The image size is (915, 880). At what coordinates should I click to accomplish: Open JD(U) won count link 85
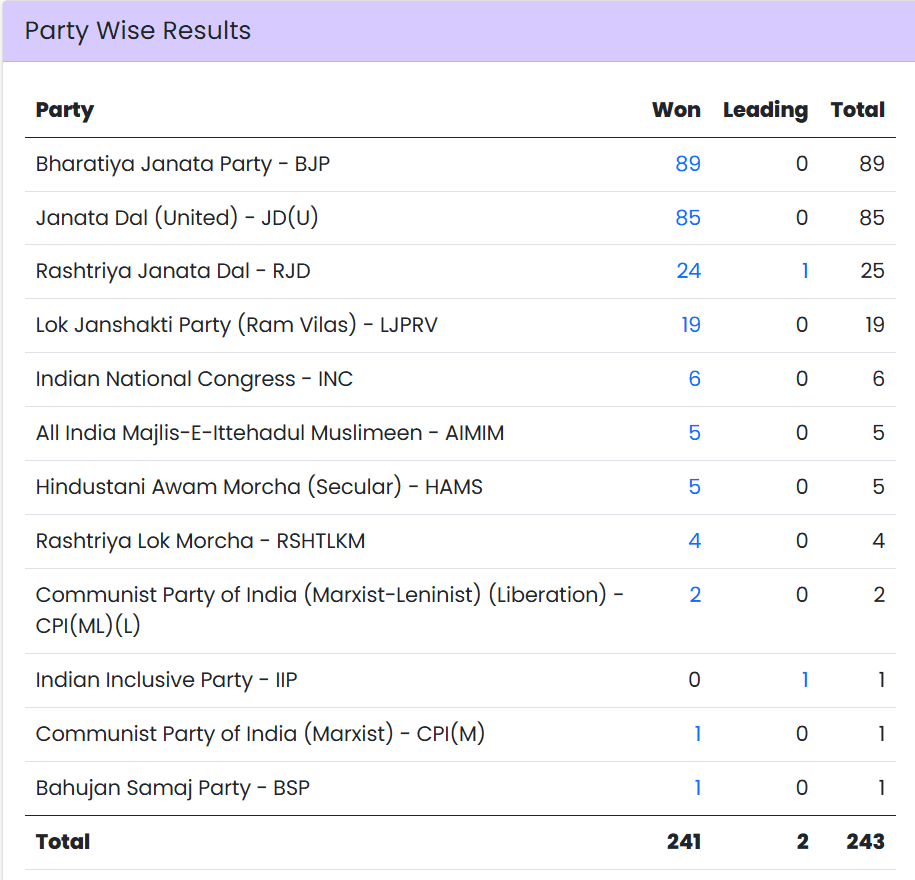[688, 218]
